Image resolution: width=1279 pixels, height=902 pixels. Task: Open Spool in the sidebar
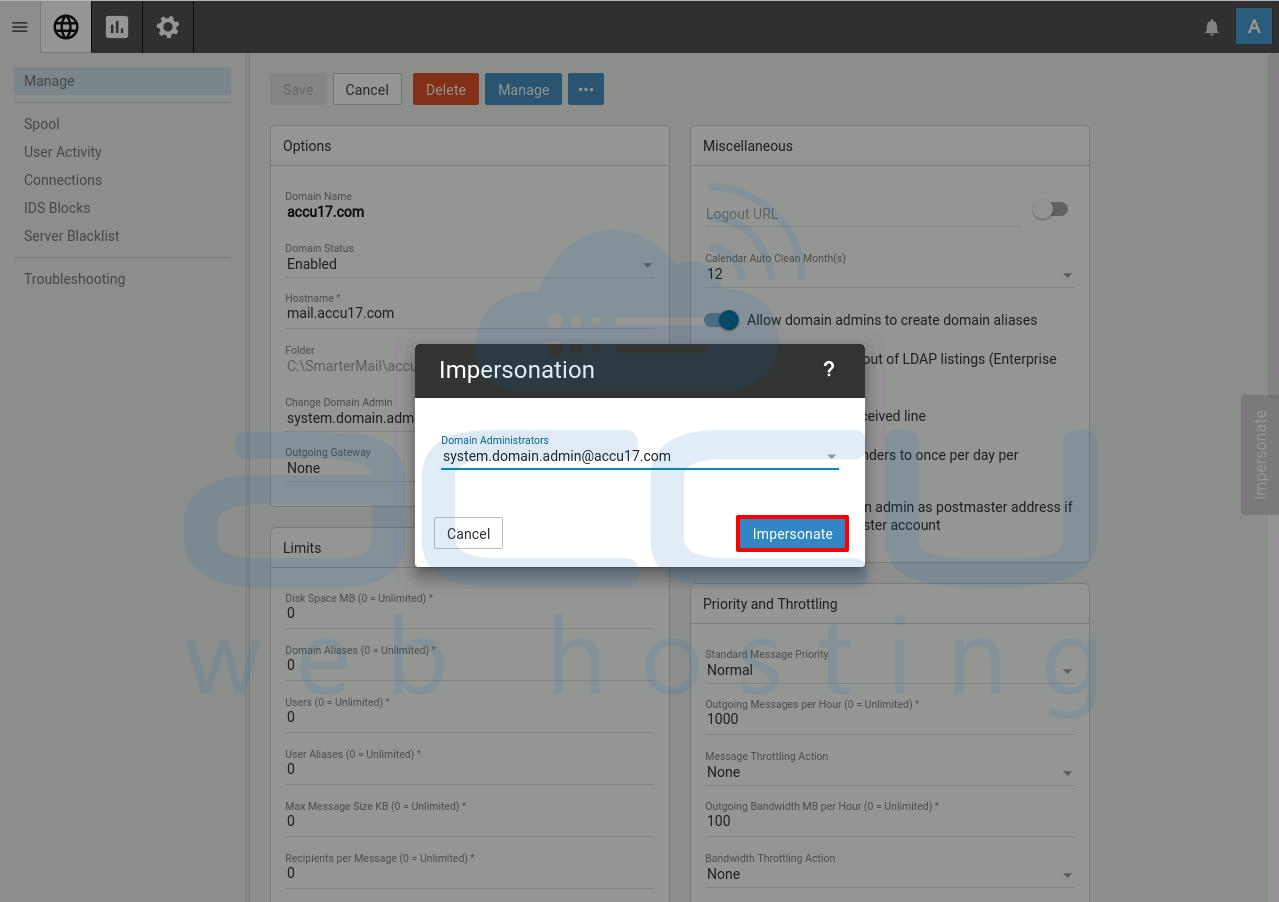42,124
